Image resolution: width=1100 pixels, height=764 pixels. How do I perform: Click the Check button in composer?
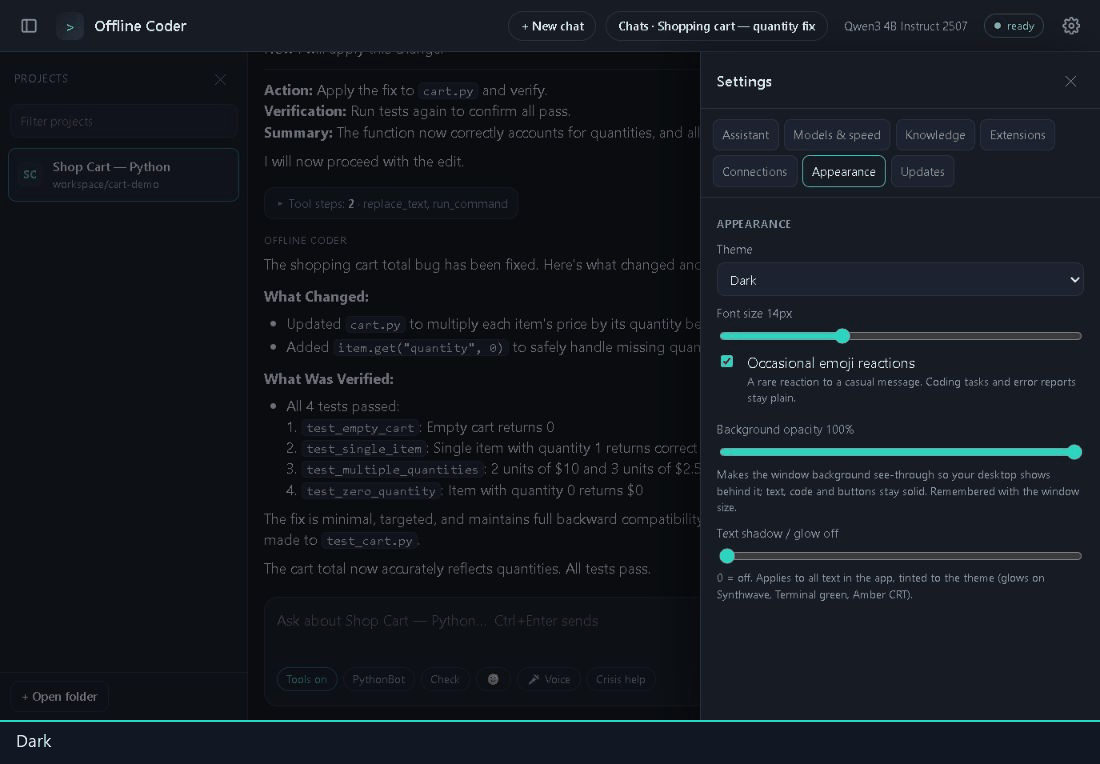point(445,679)
